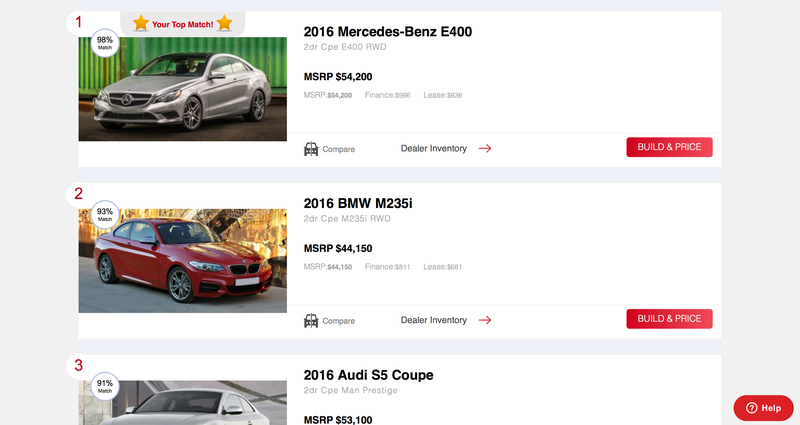The height and width of the screenshot is (425, 800).
Task: Click the 98% Match badge
Action: pyautogui.click(x=105, y=43)
